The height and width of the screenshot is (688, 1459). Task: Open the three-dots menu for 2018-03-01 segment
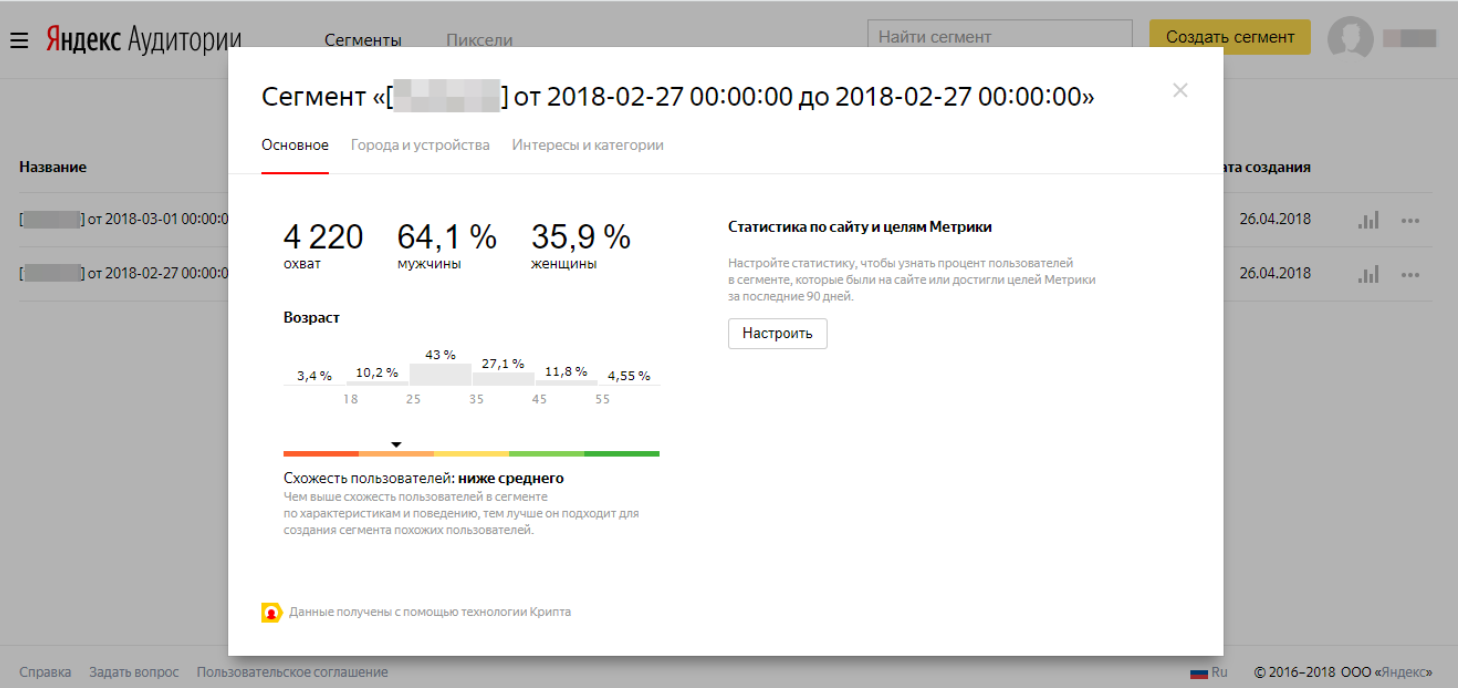1410,221
